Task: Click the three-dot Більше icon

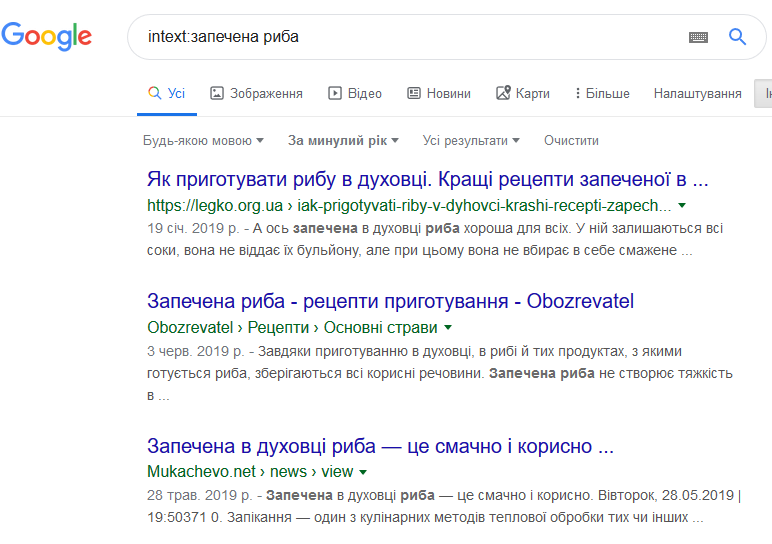Action: [x=578, y=93]
